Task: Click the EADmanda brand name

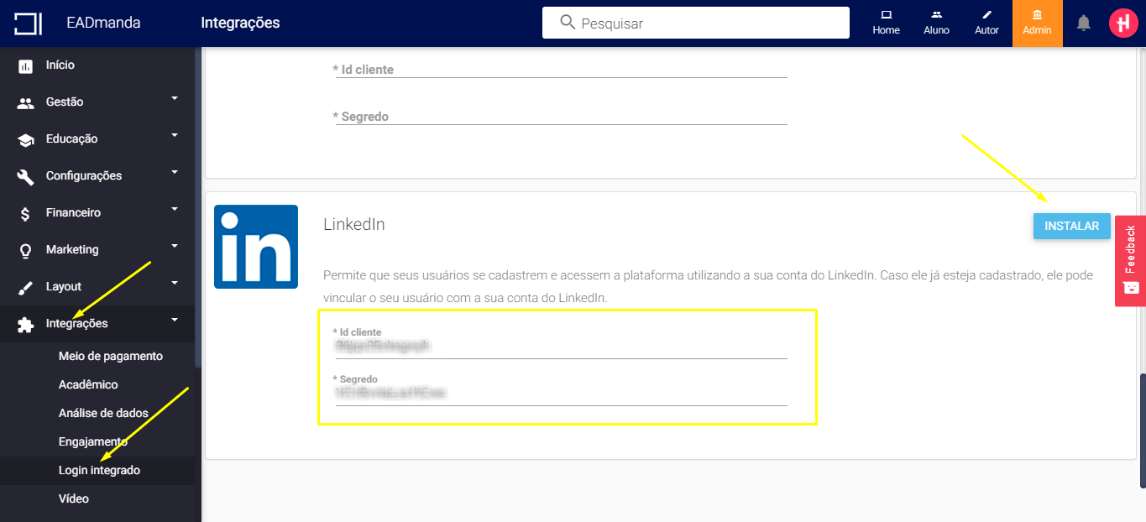Action: [103, 23]
